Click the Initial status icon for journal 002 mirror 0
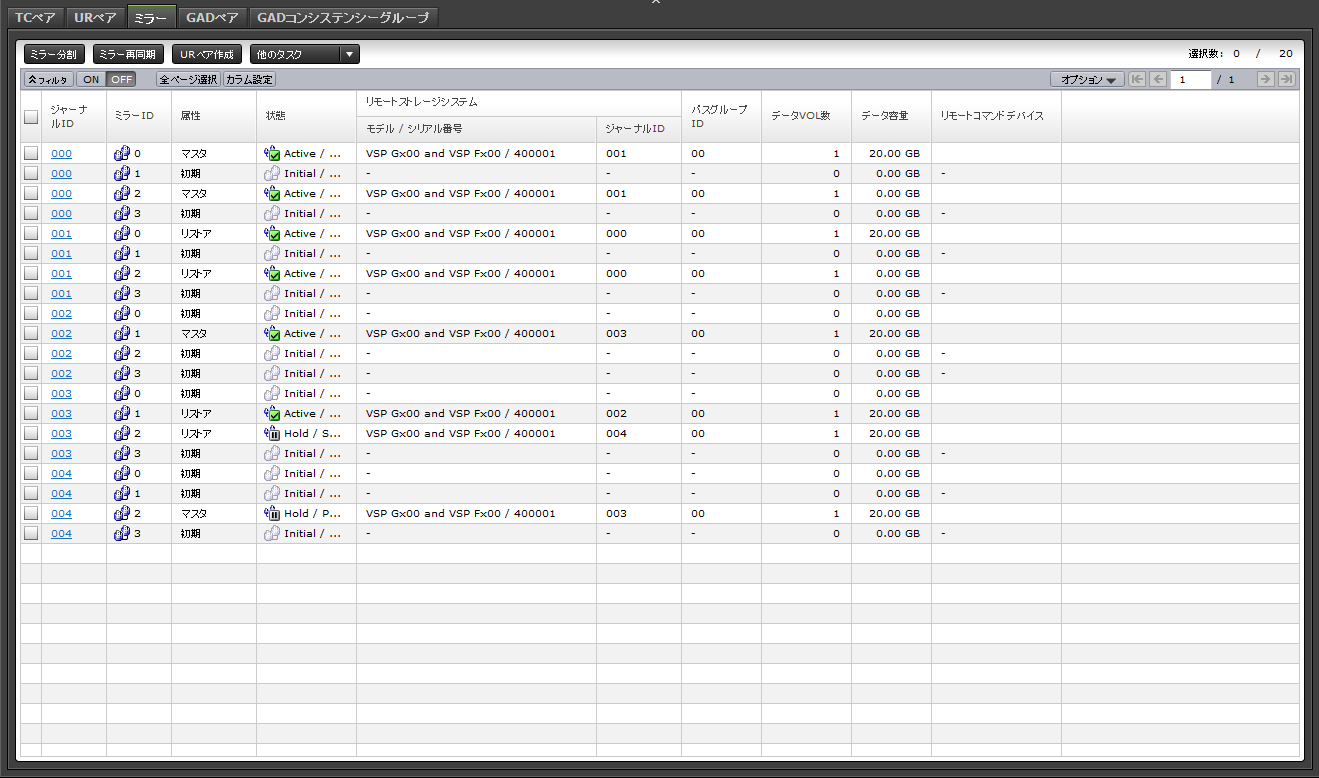 tap(271, 314)
